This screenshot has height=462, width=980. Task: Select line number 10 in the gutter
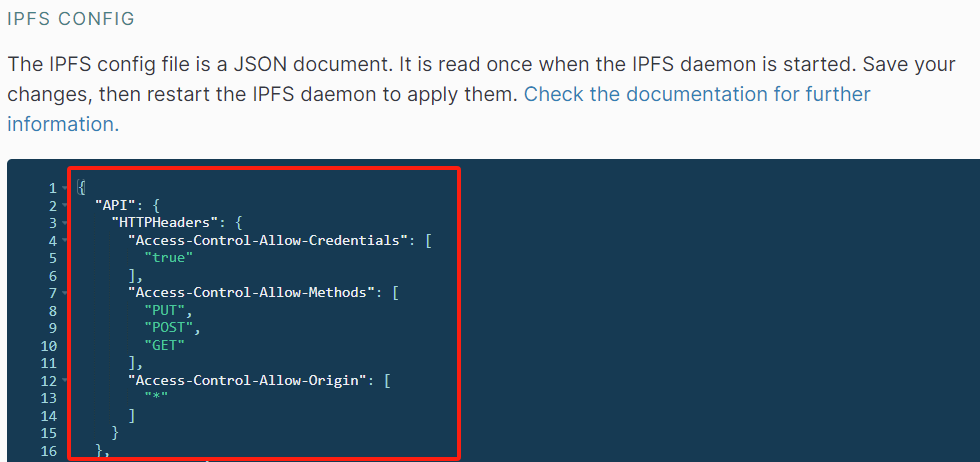point(48,346)
